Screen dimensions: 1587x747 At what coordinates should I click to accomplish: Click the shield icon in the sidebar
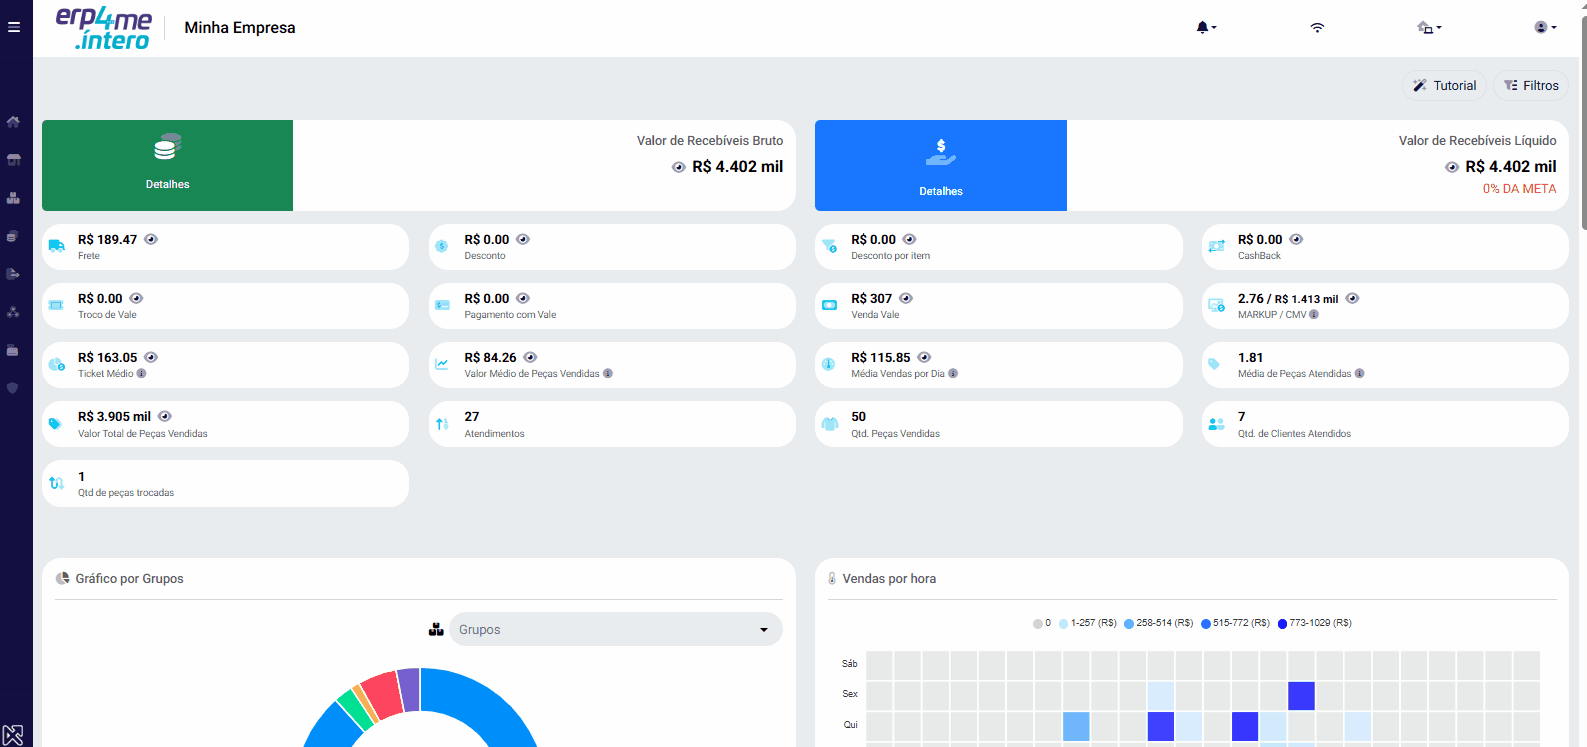click(x=13, y=388)
